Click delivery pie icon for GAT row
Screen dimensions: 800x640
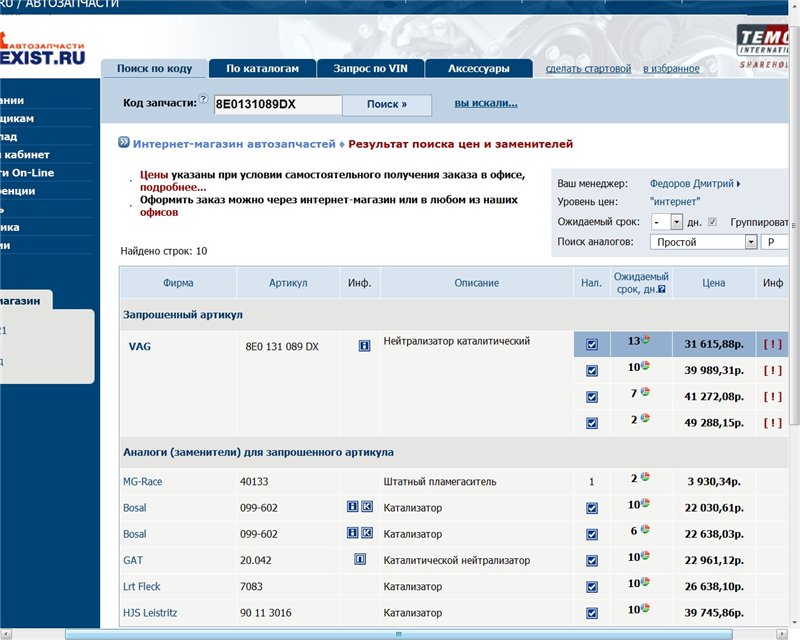click(645, 555)
